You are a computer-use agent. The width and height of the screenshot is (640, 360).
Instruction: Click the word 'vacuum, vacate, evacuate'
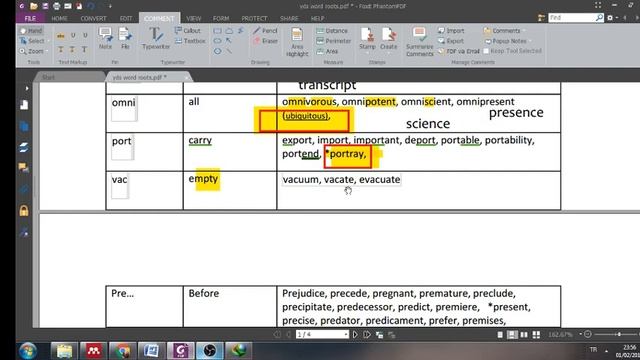point(341,180)
